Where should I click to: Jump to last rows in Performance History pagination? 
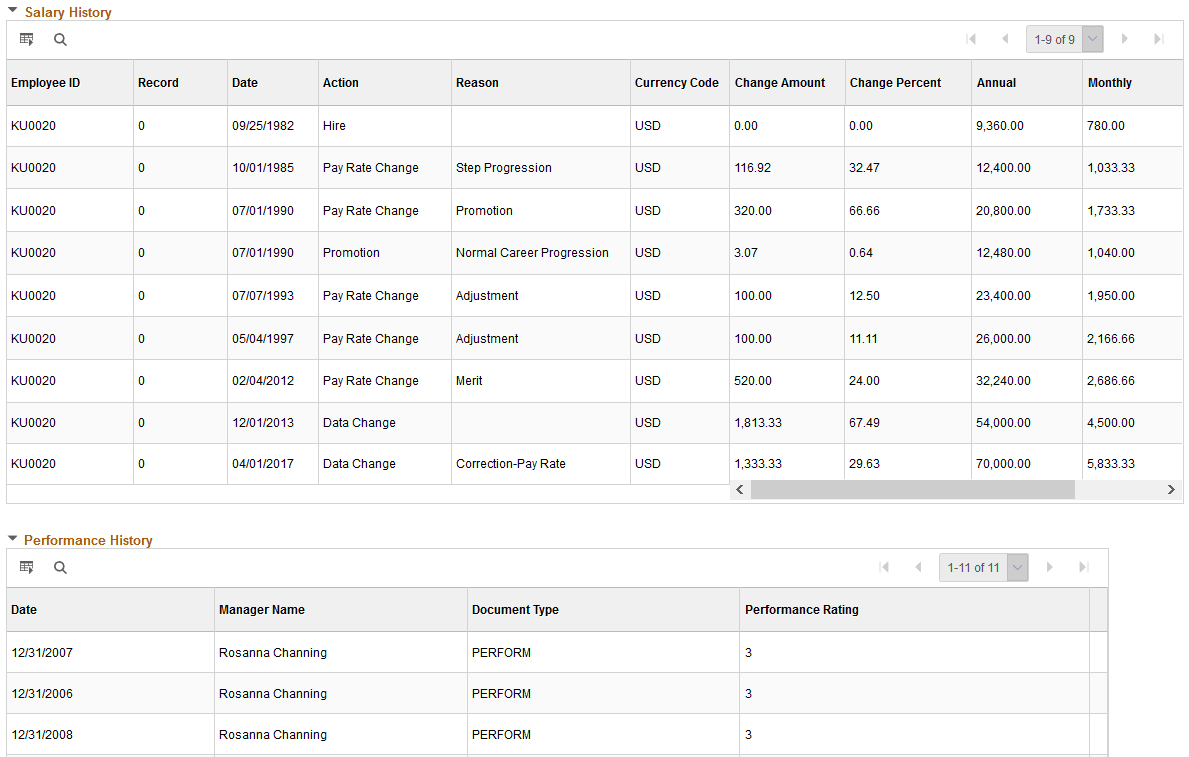[x=1083, y=567]
